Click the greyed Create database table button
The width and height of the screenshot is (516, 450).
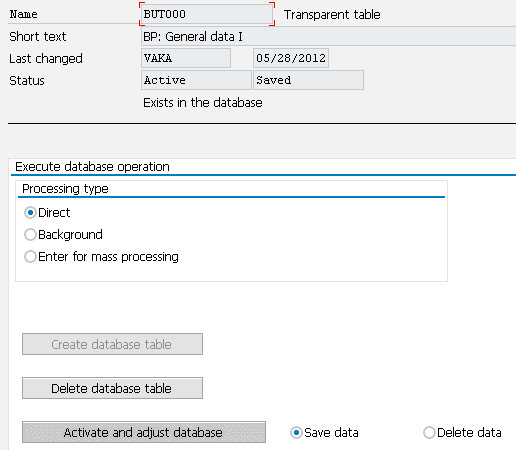tap(112, 344)
